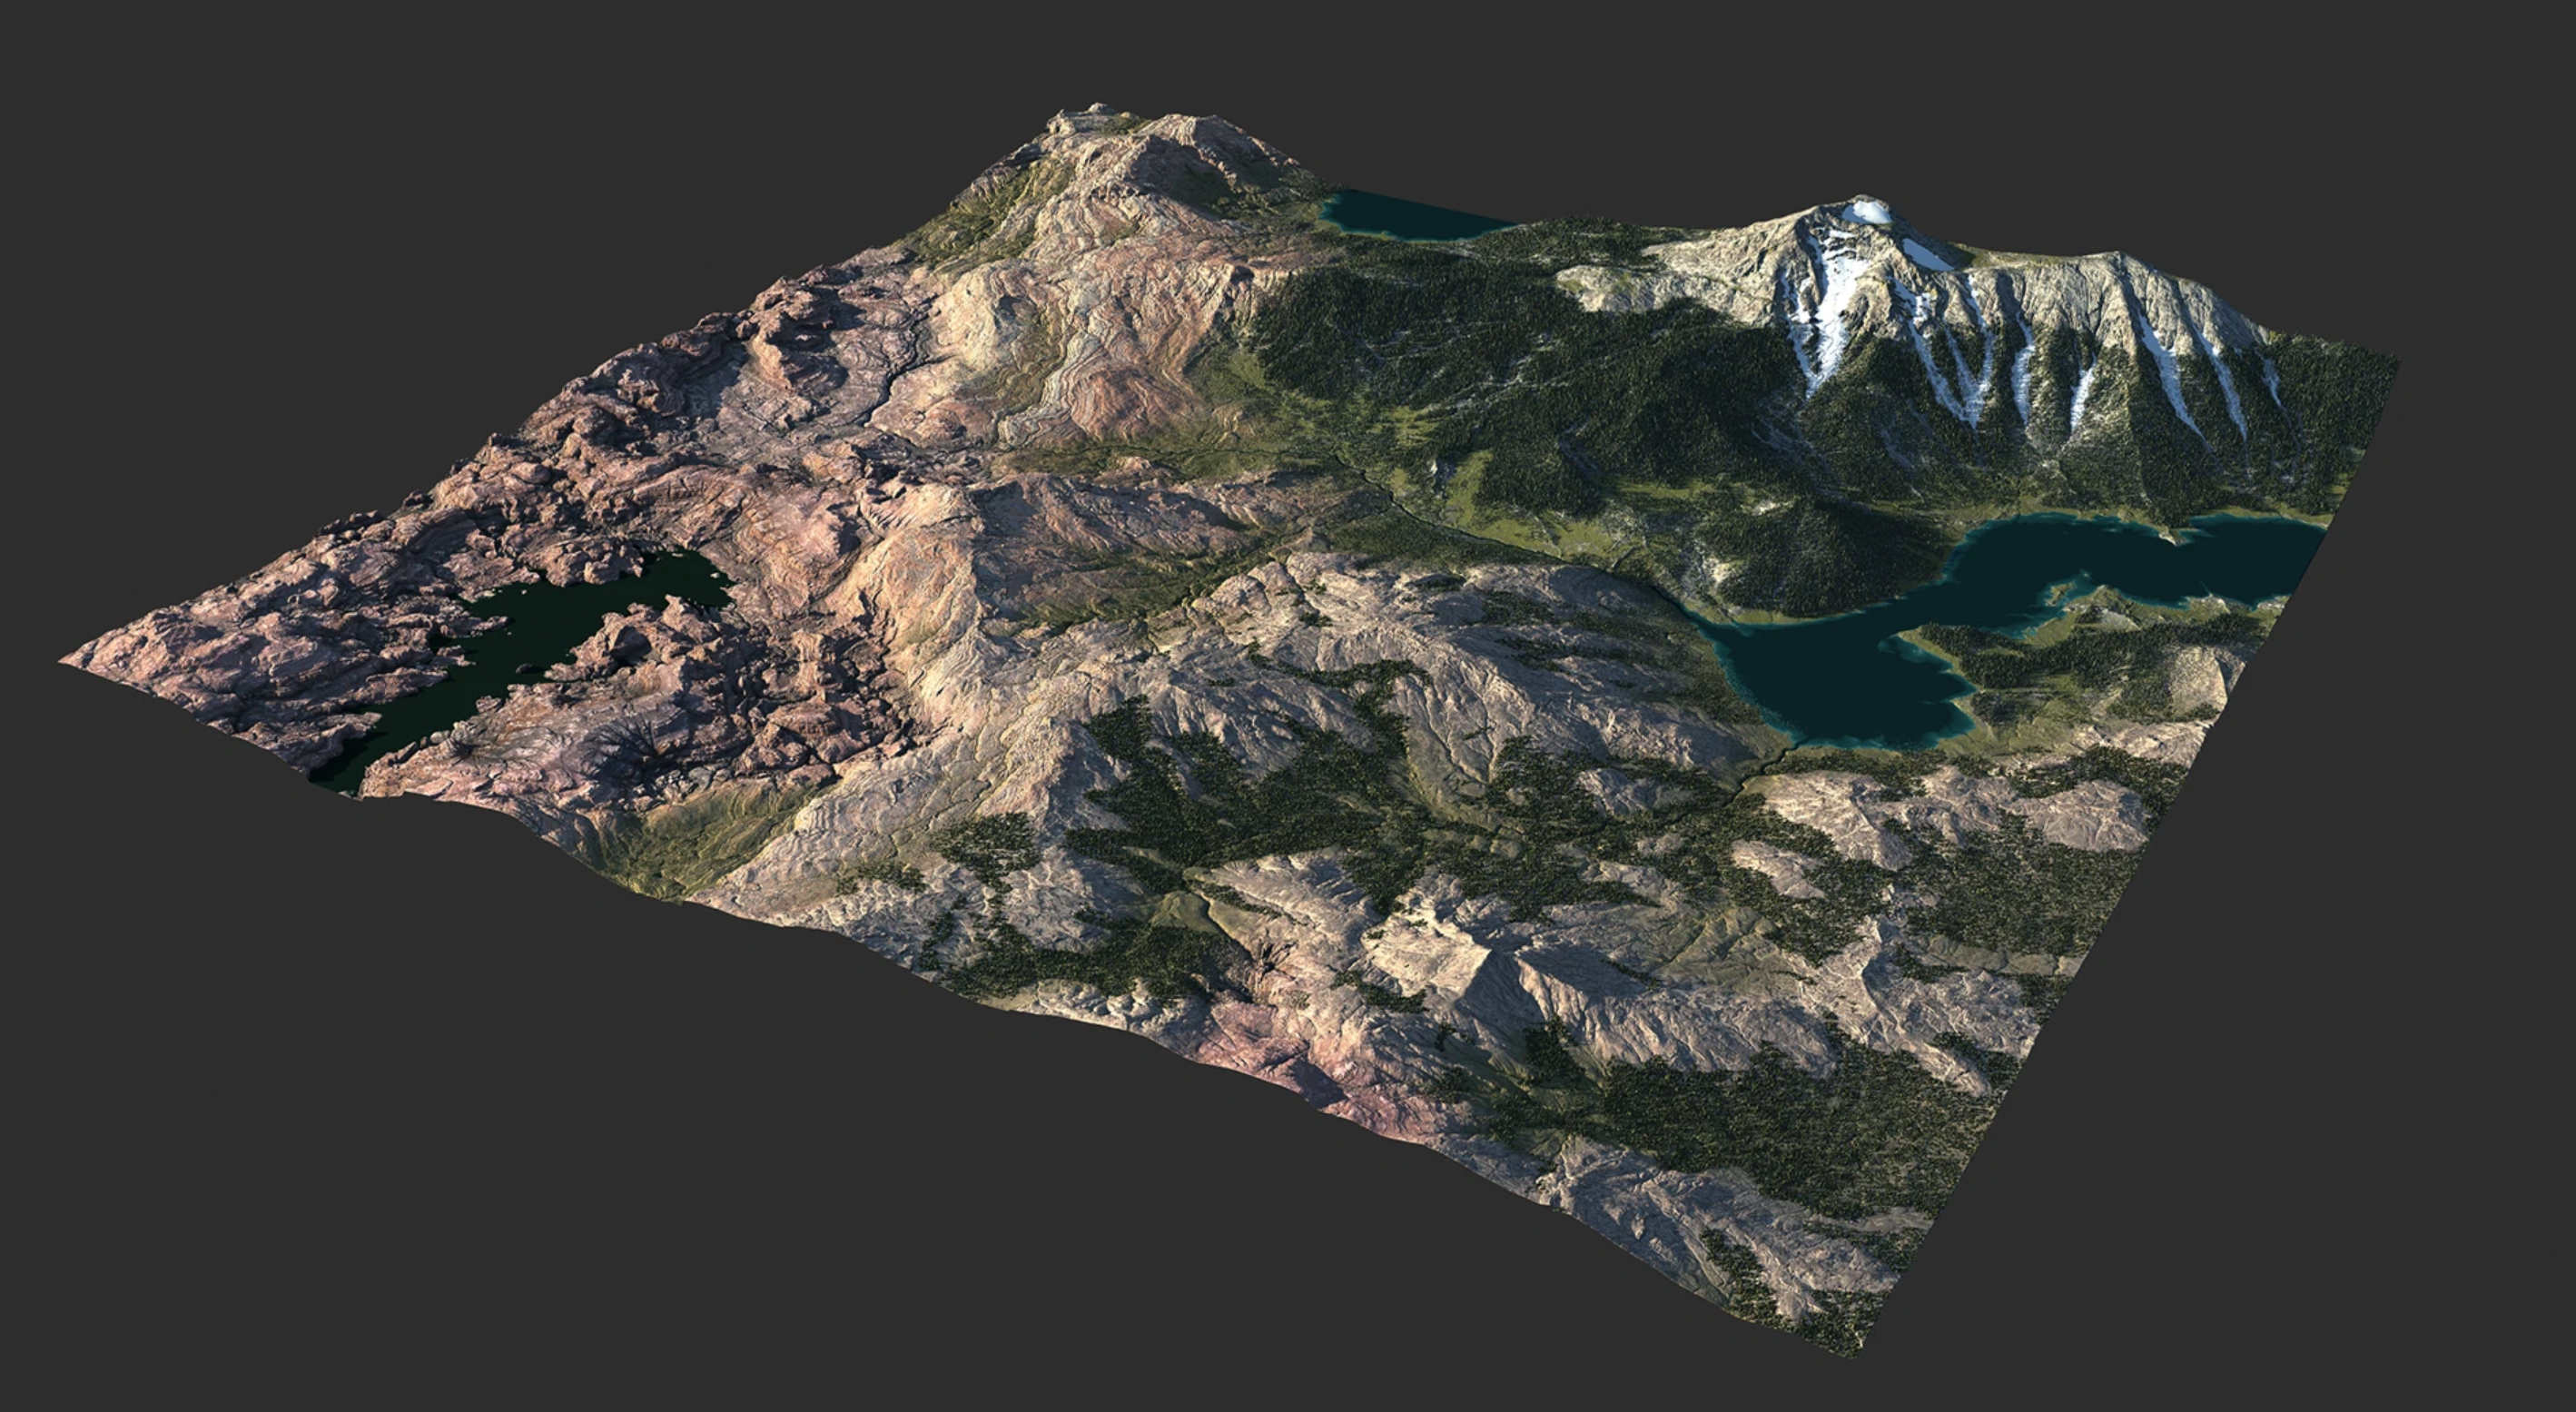This screenshot has height=1412, width=2576.
Task: Click the empty dark background below the terrain
Action: coord(900,1250)
